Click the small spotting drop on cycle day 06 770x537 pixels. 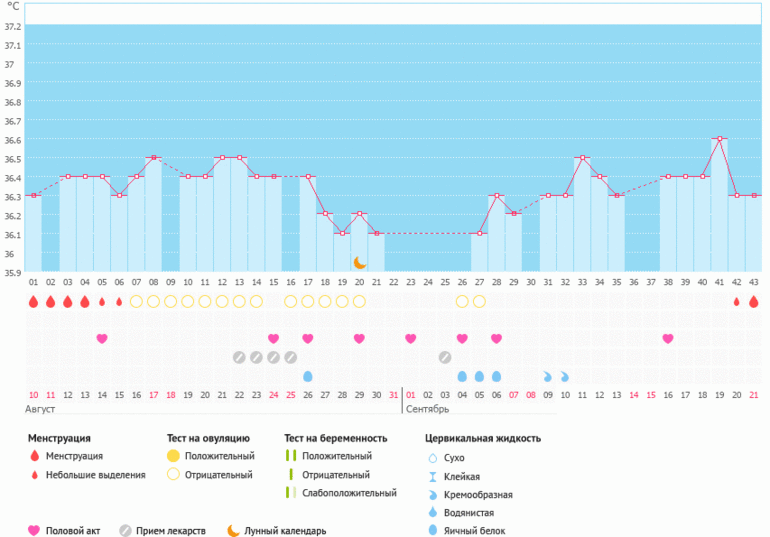pos(119,301)
